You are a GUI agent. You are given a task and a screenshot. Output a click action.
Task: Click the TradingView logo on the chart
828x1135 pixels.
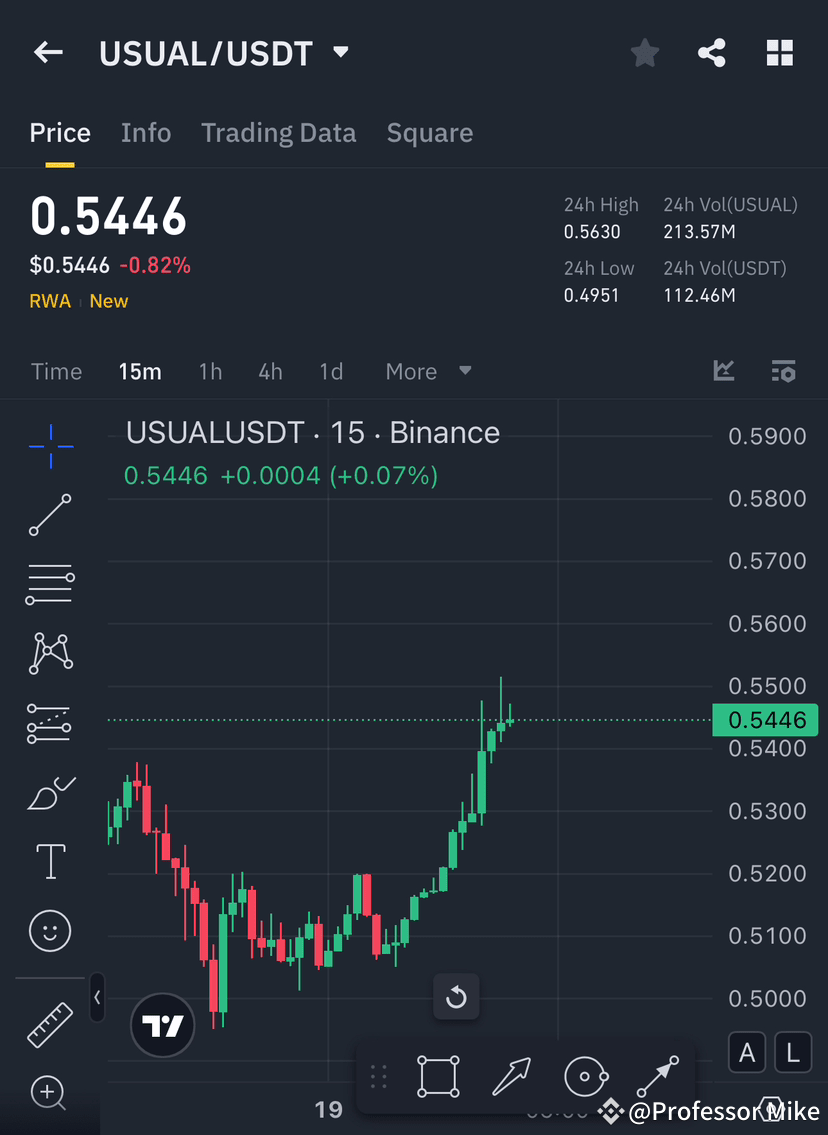click(x=162, y=1025)
